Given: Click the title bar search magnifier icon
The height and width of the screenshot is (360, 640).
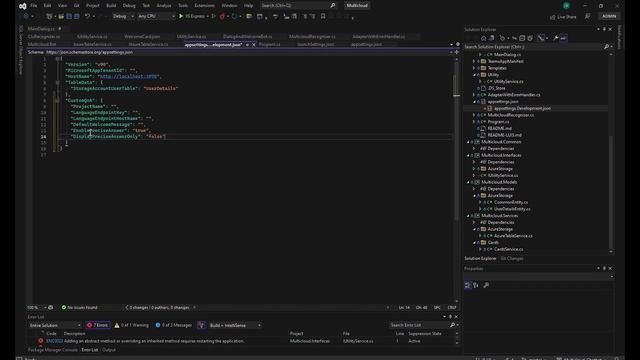Looking at the screenshot, I should point(333,5).
